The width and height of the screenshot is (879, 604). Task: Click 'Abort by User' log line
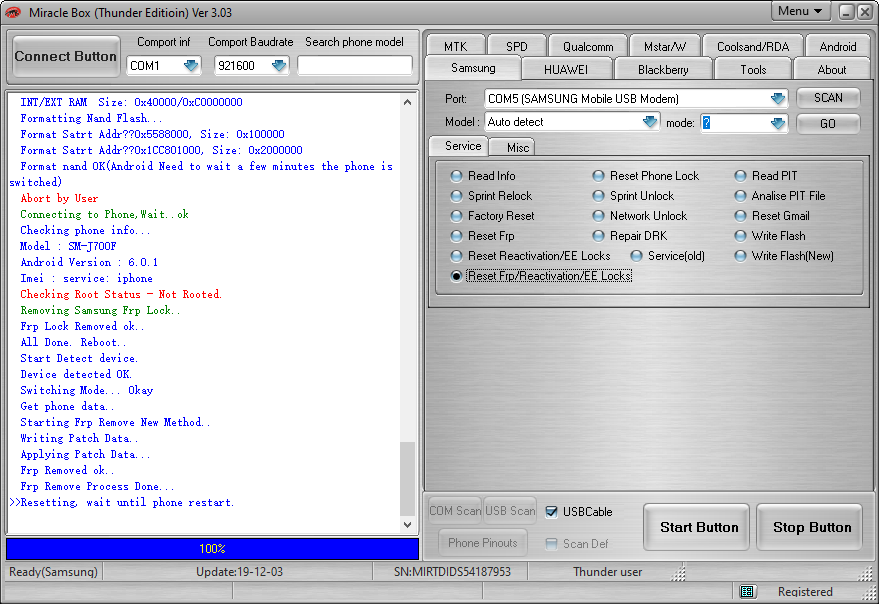coord(59,199)
